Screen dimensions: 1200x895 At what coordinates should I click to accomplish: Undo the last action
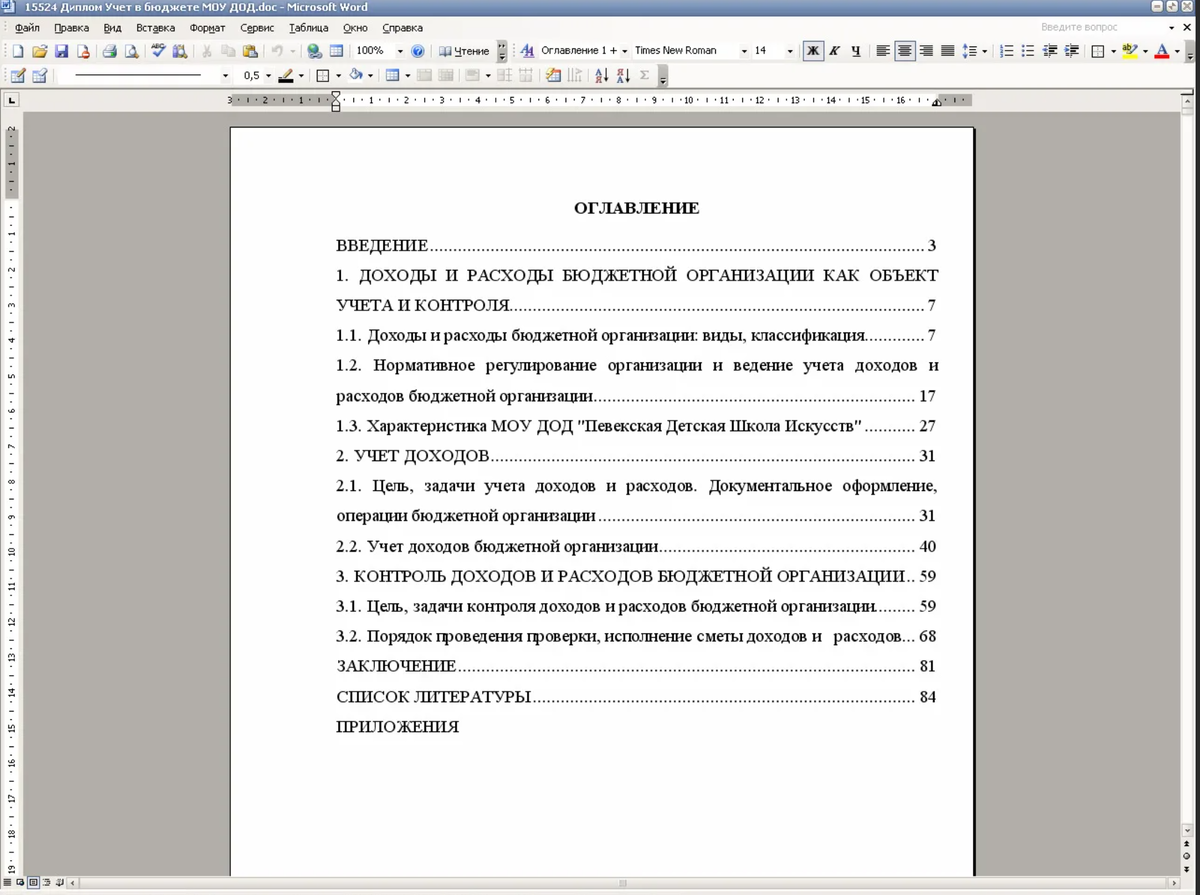click(277, 51)
